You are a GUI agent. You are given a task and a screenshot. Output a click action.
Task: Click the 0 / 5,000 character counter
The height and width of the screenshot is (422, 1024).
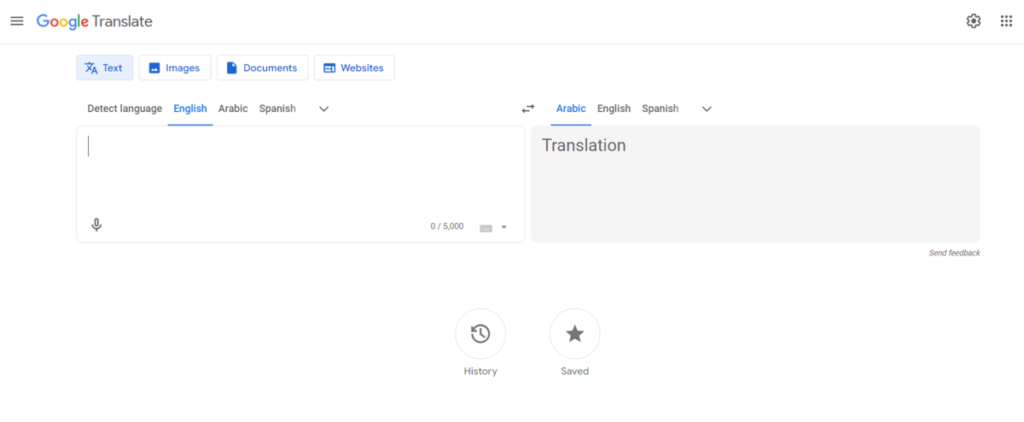pos(447,227)
